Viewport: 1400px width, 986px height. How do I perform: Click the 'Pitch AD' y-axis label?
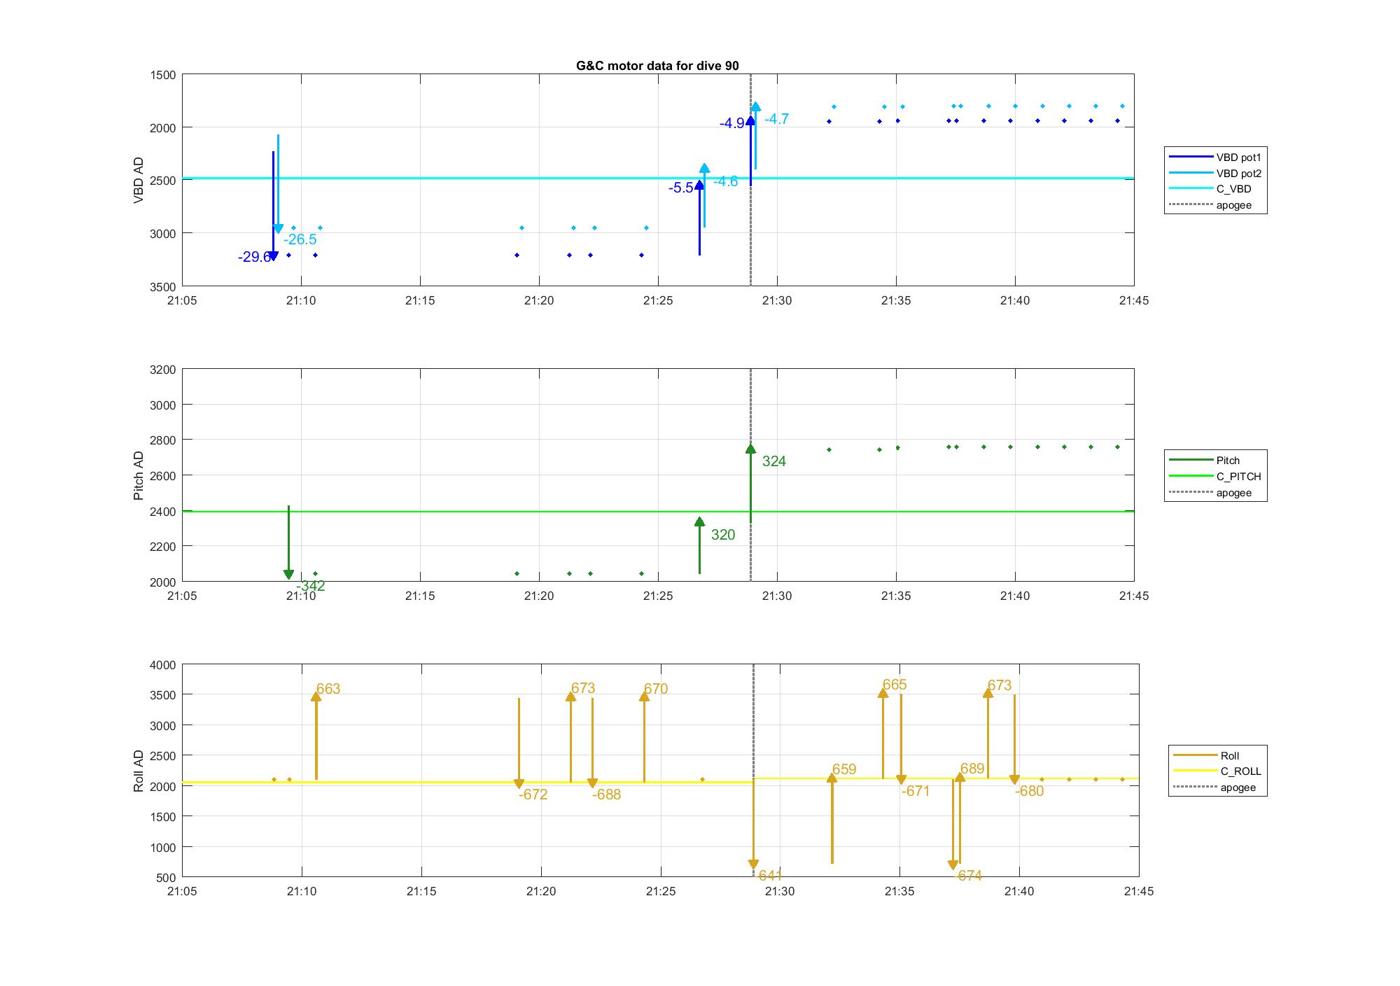(x=139, y=475)
